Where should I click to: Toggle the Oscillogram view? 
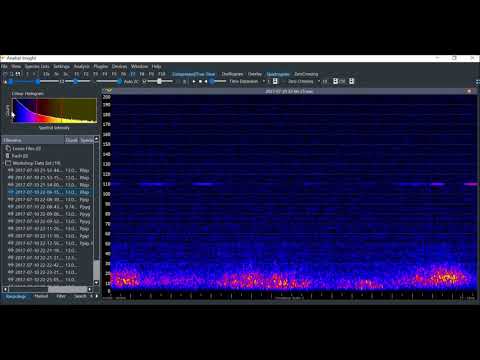232,74
